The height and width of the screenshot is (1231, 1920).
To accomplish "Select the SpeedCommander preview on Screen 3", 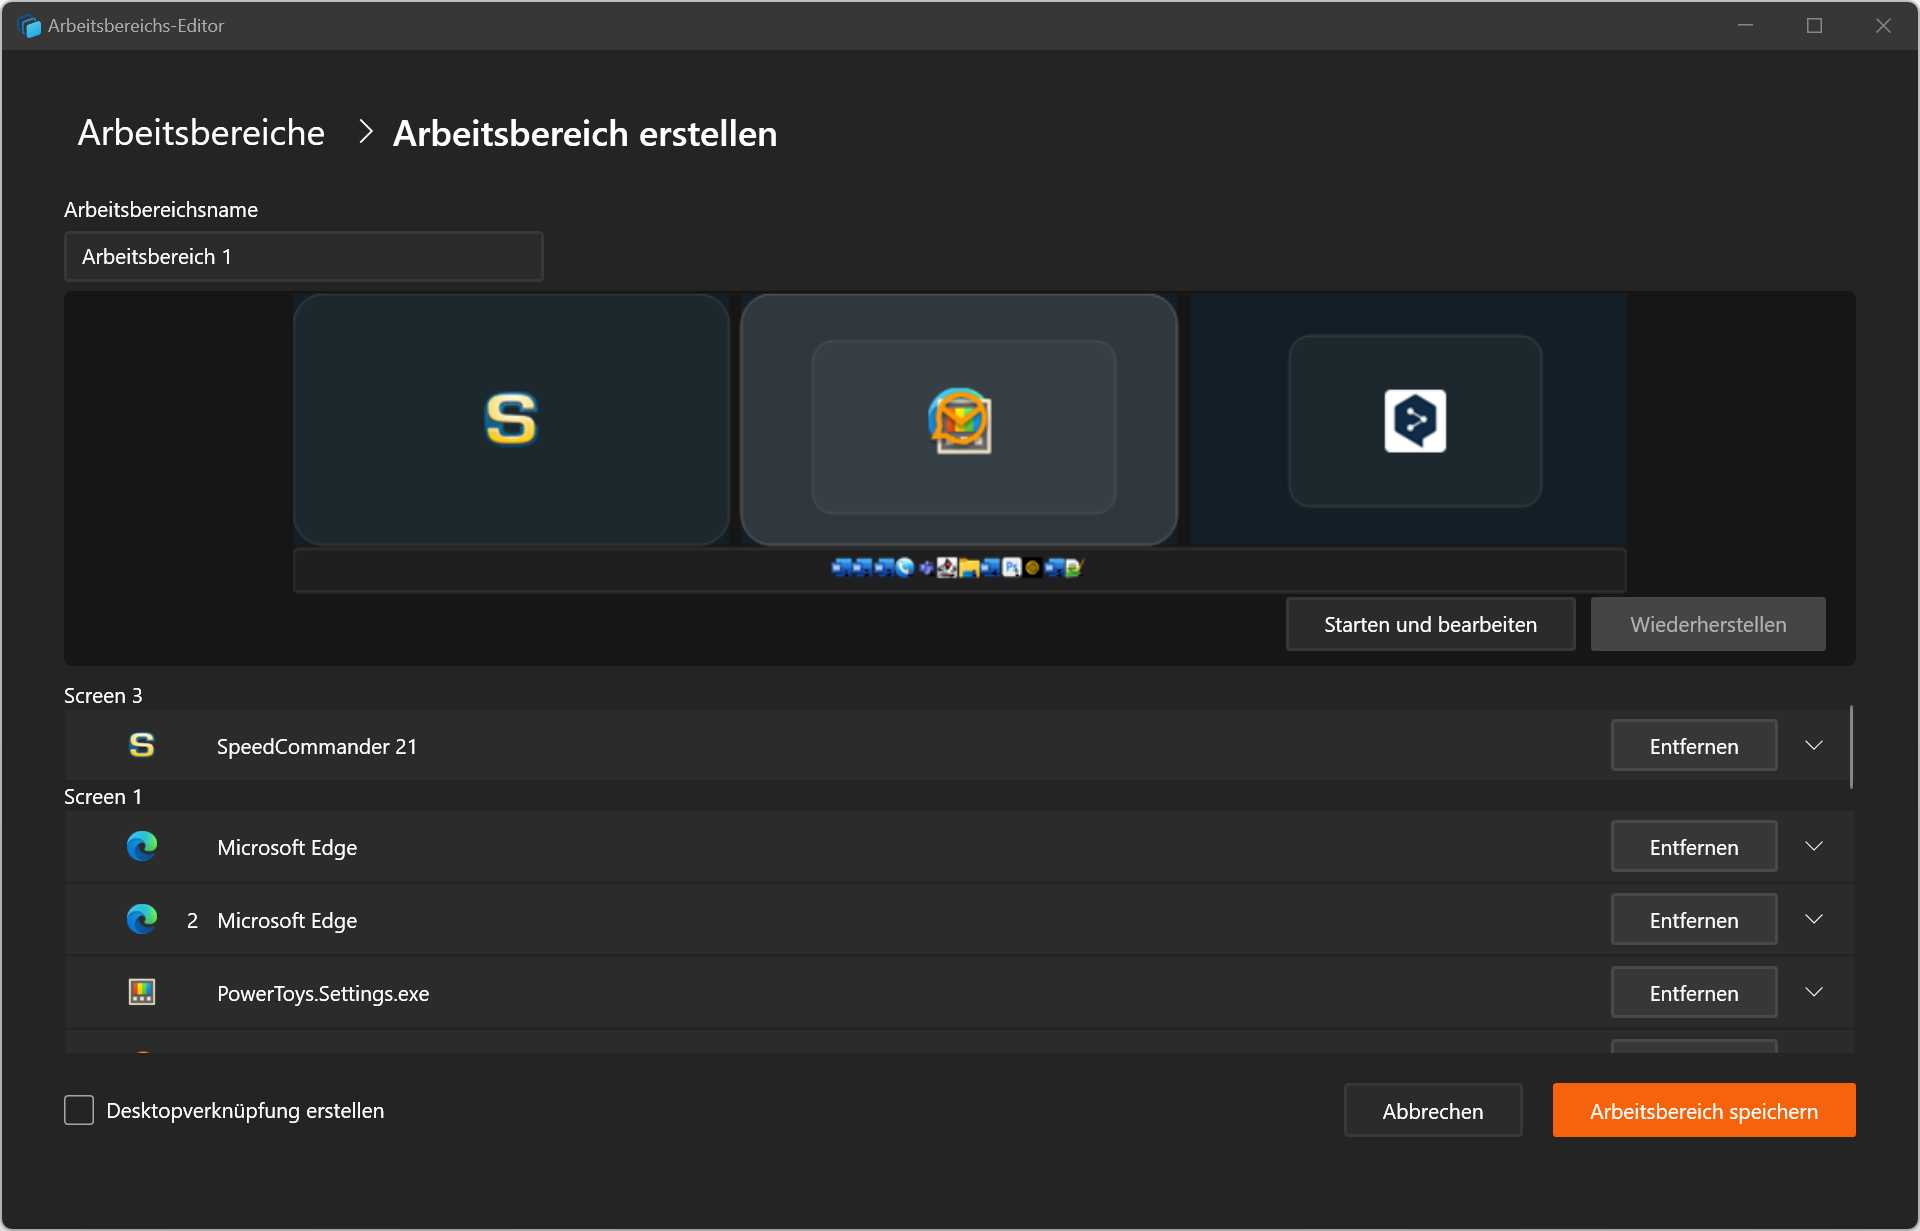I will click(511, 420).
